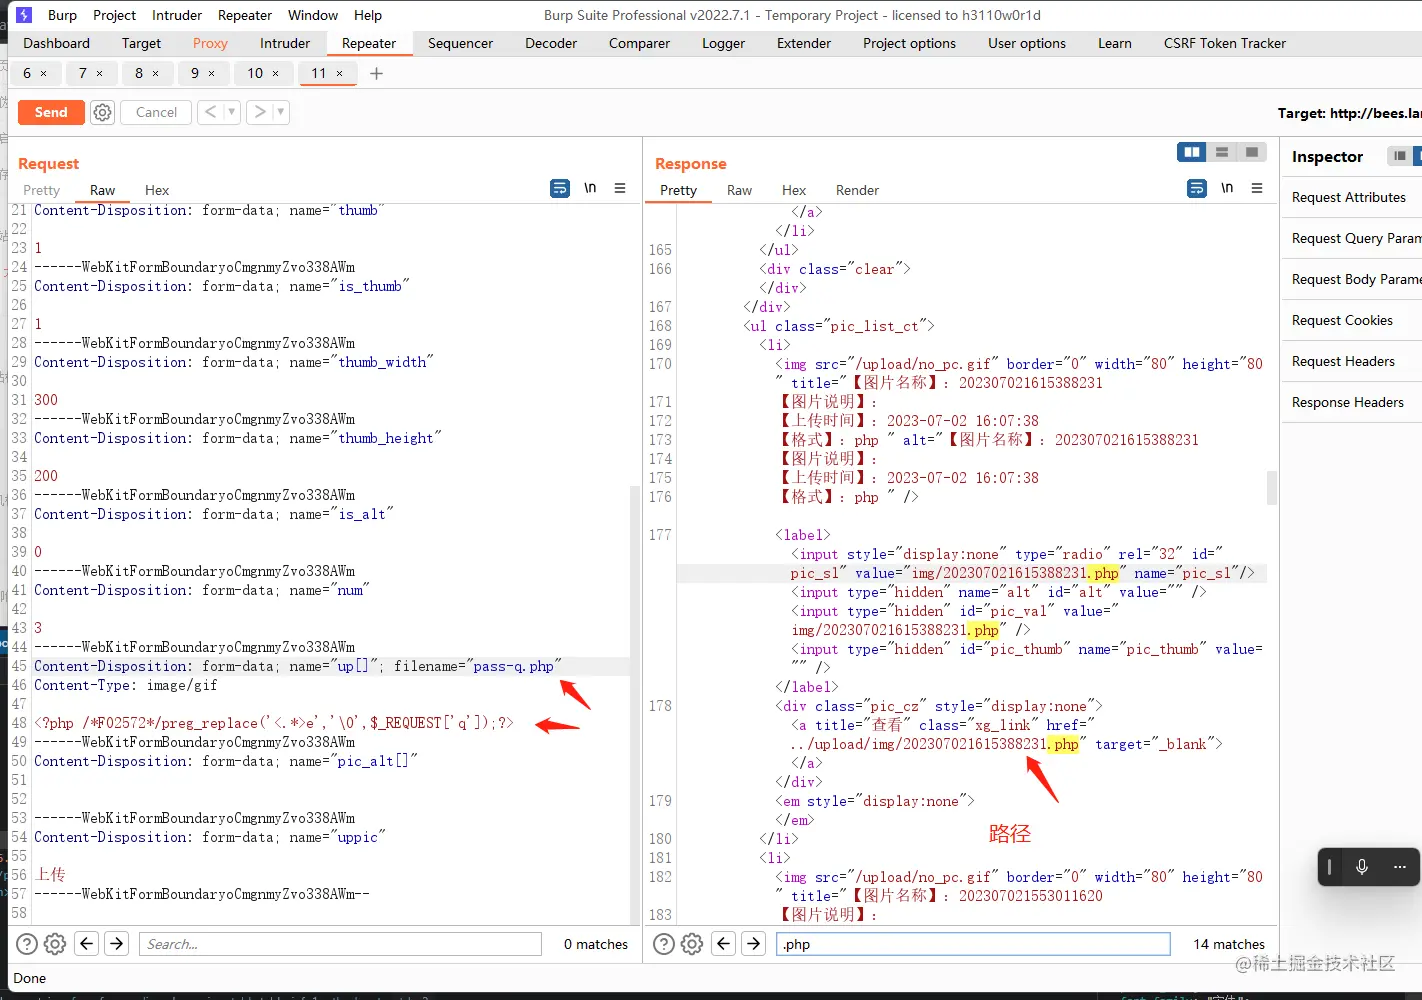Add a new Repeater tab
The image size is (1422, 1000).
tap(376, 73)
